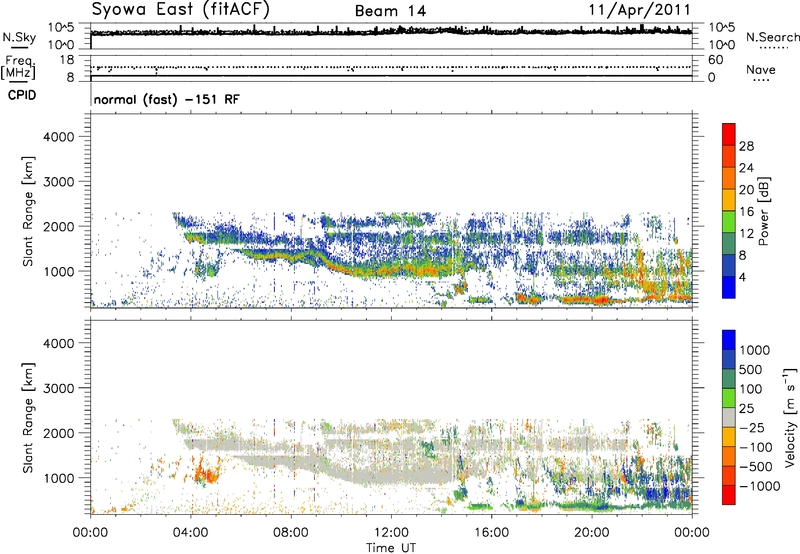Click the 'Freq. [MHz]' axis label
Image resolution: width=800 pixels, height=554 pixels.
point(18,67)
